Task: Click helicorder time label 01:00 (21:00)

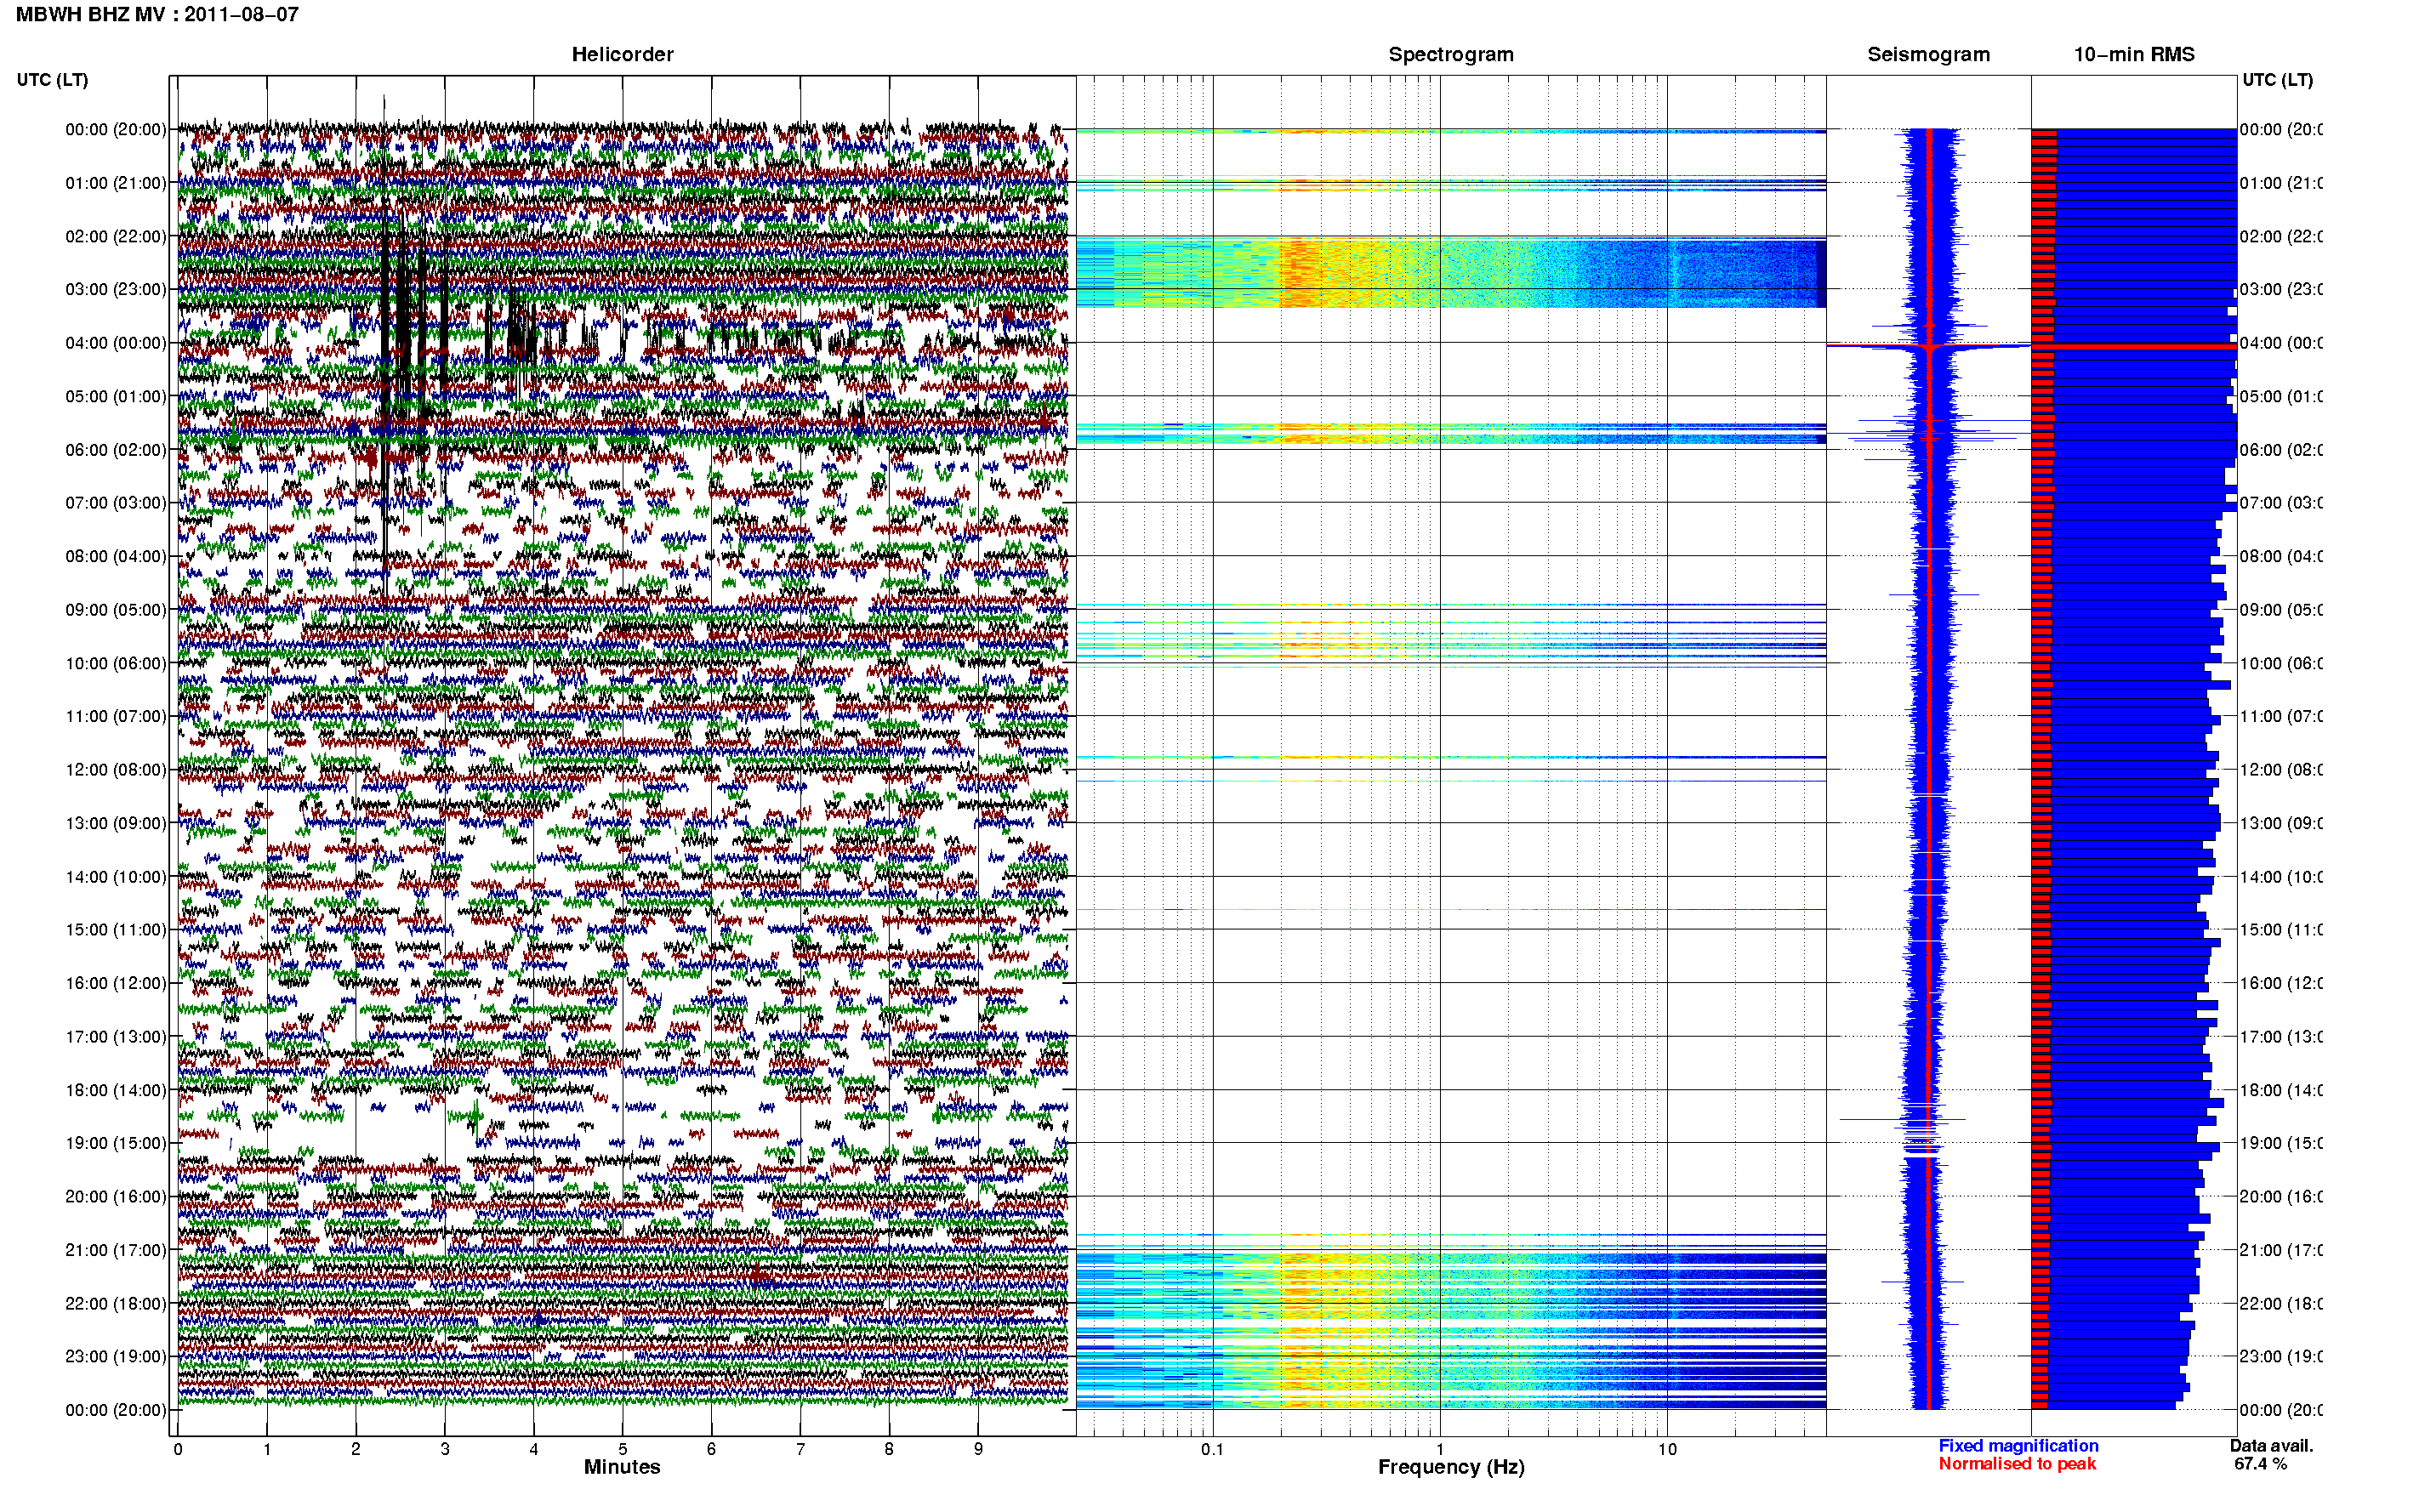Action: tap(116, 183)
